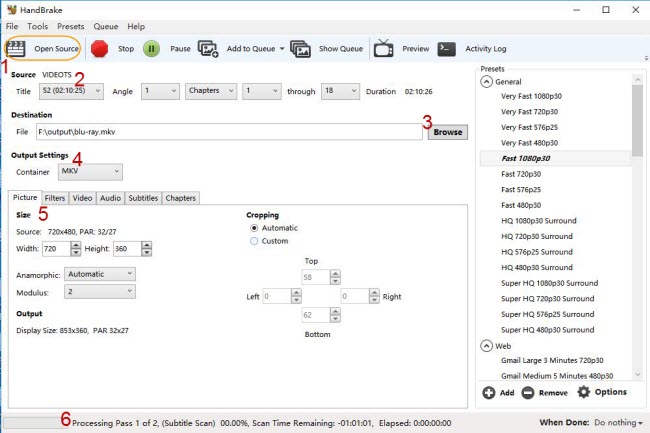Select Gmail Medium 5 Minutes 480p30 preset
The image size is (650, 433).
pos(557,376)
